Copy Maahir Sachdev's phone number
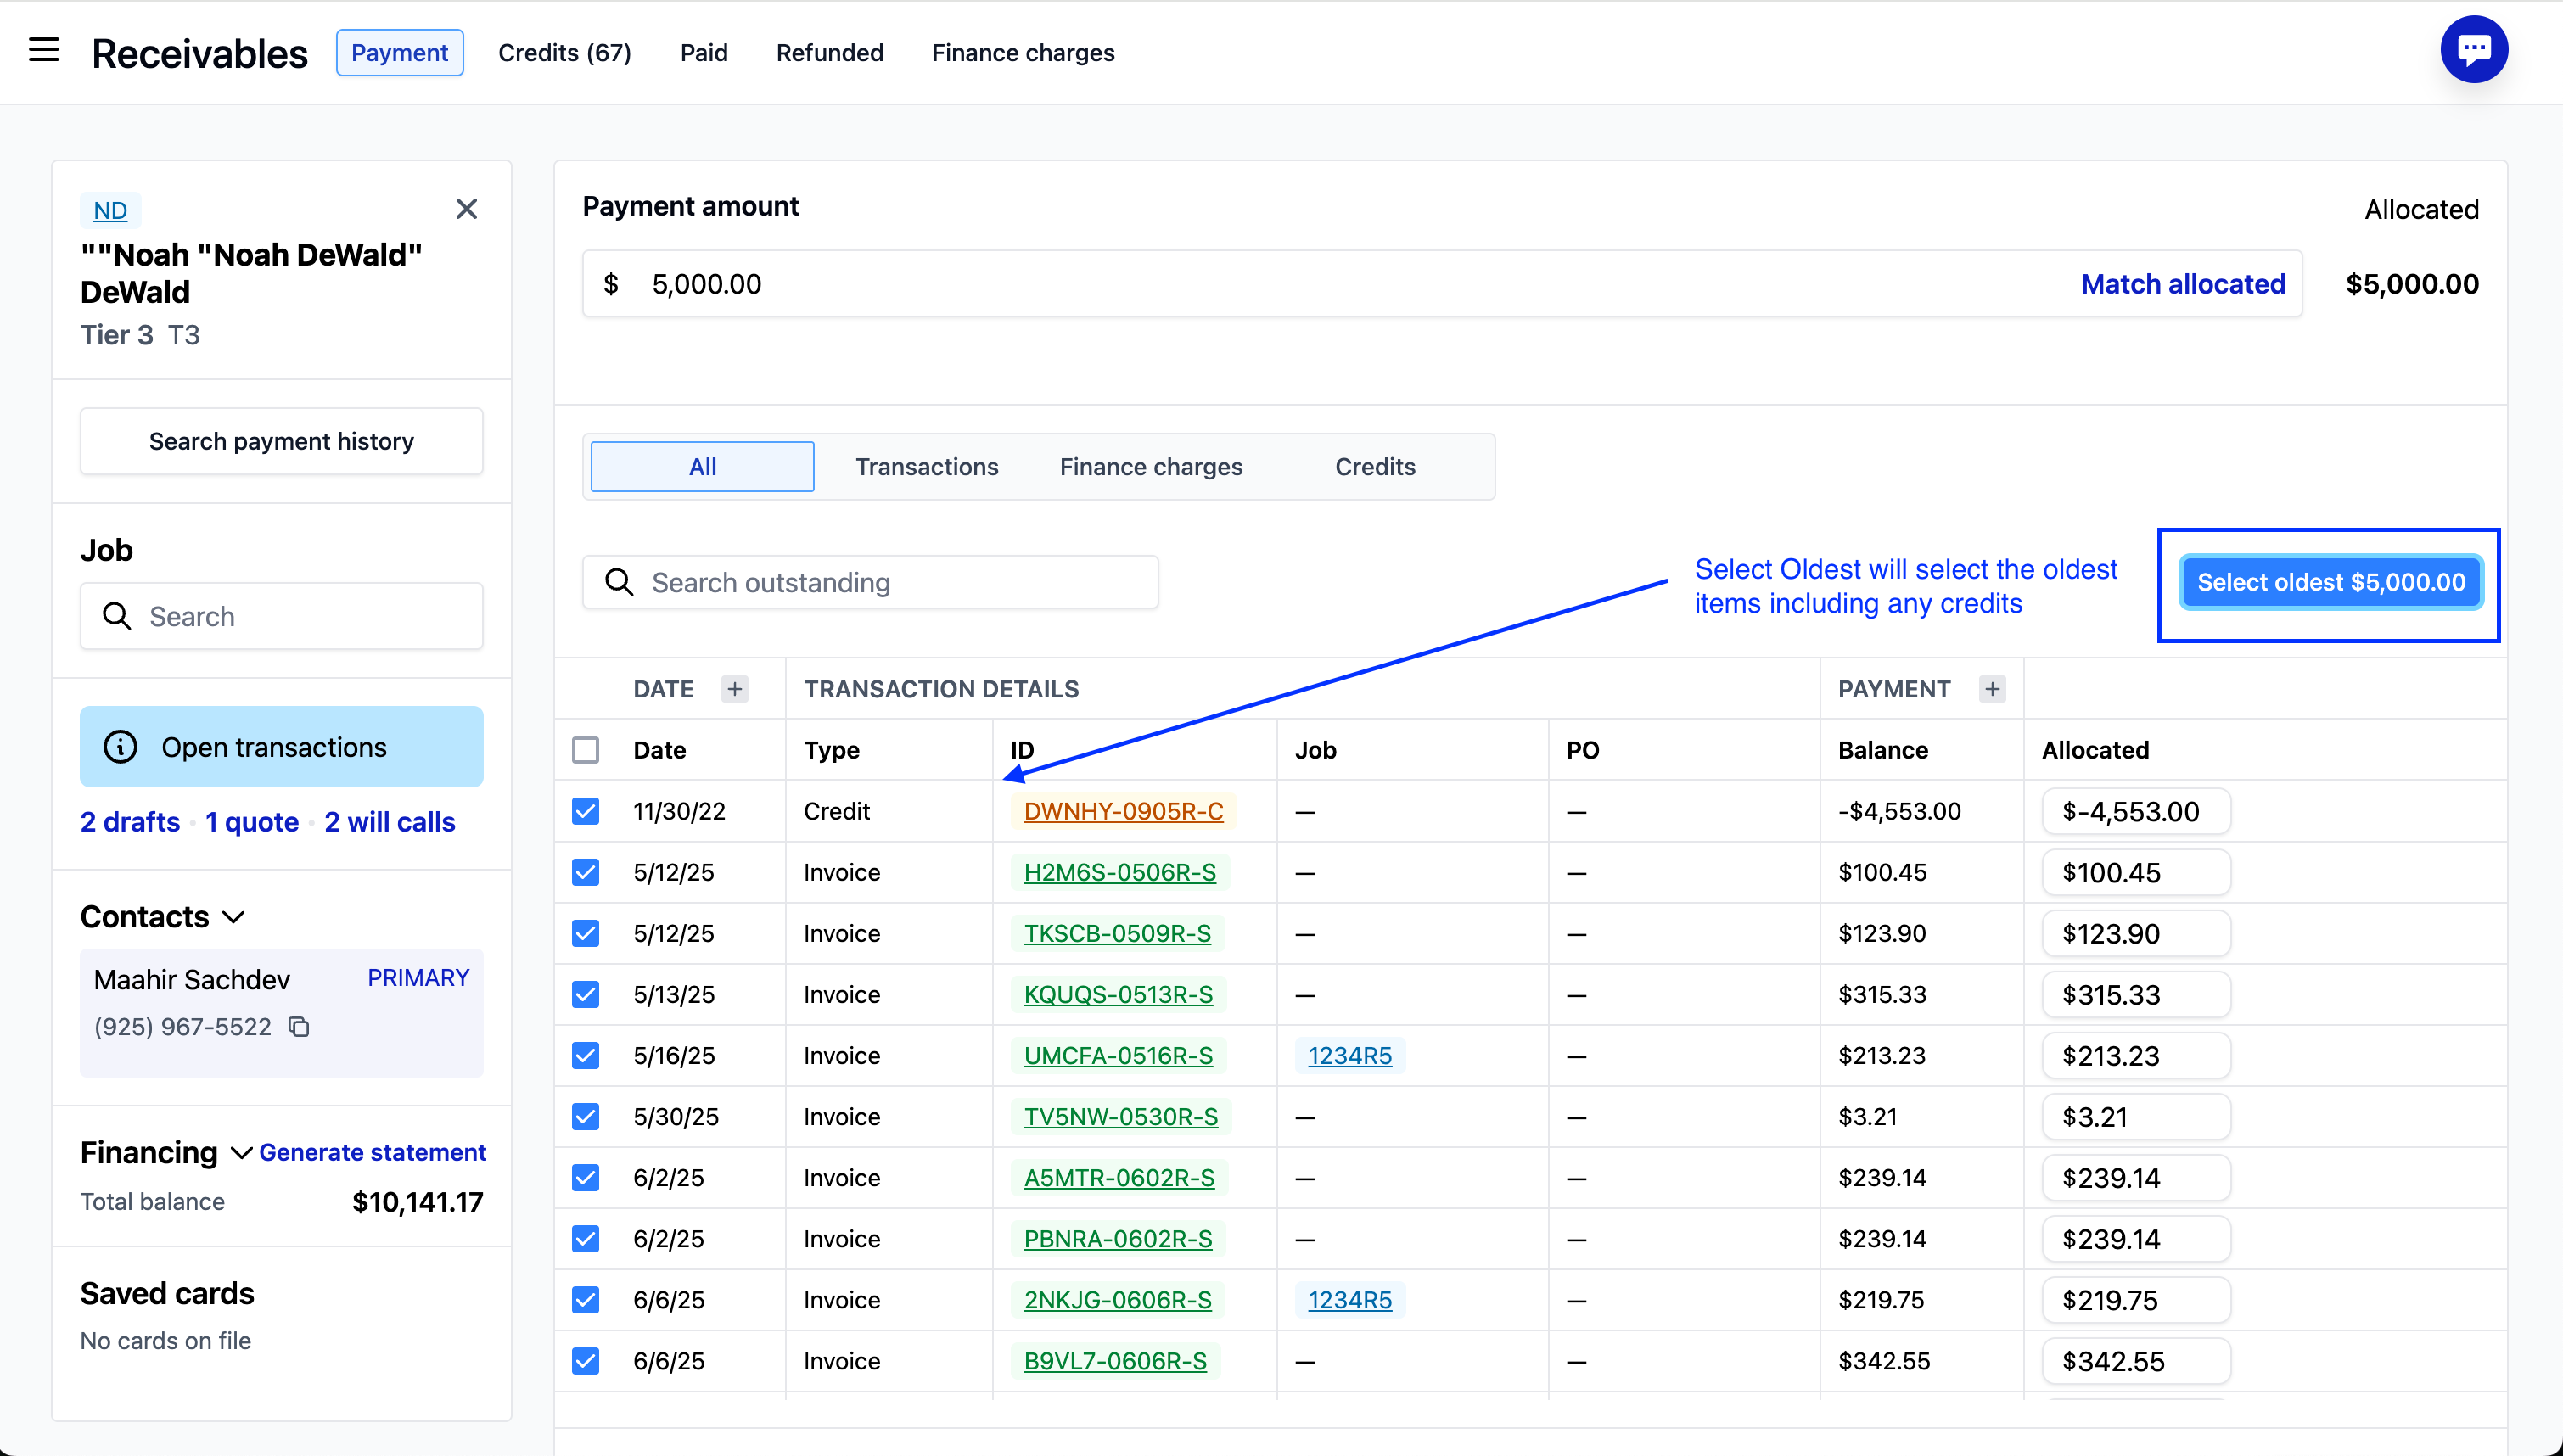Screen dimensions: 2563x1456 tap(299, 1027)
